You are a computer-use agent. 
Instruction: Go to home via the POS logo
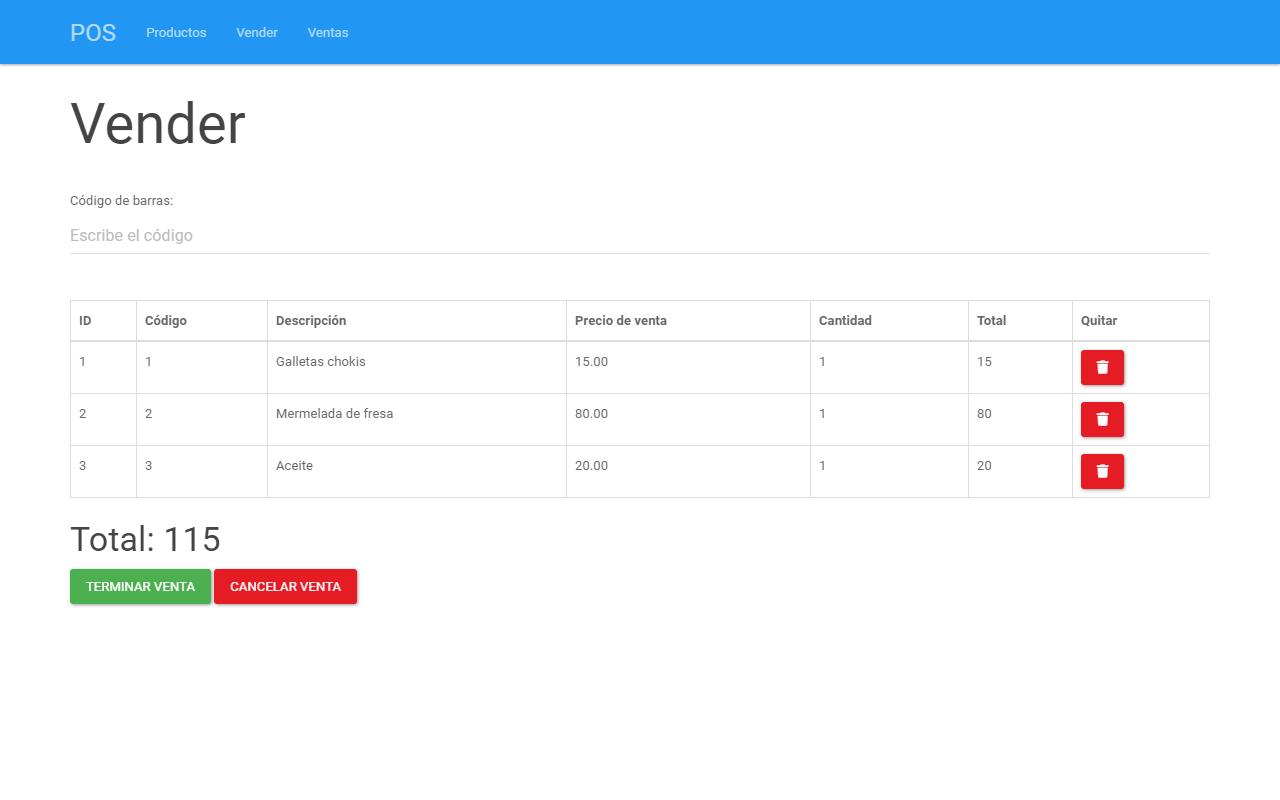[x=93, y=33]
